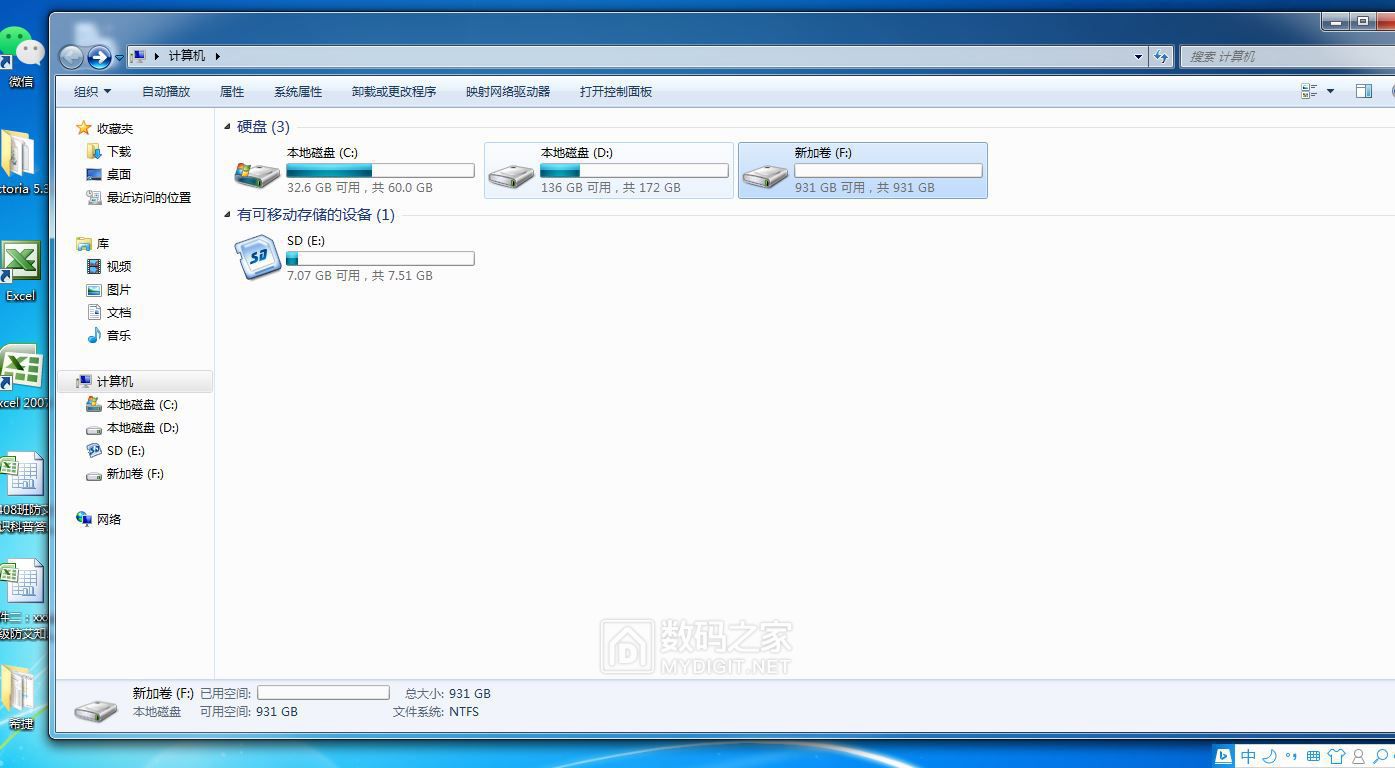The width and height of the screenshot is (1395, 768).
Task: Select 收藏夹 star in navigation pane
Action: coord(84,128)
